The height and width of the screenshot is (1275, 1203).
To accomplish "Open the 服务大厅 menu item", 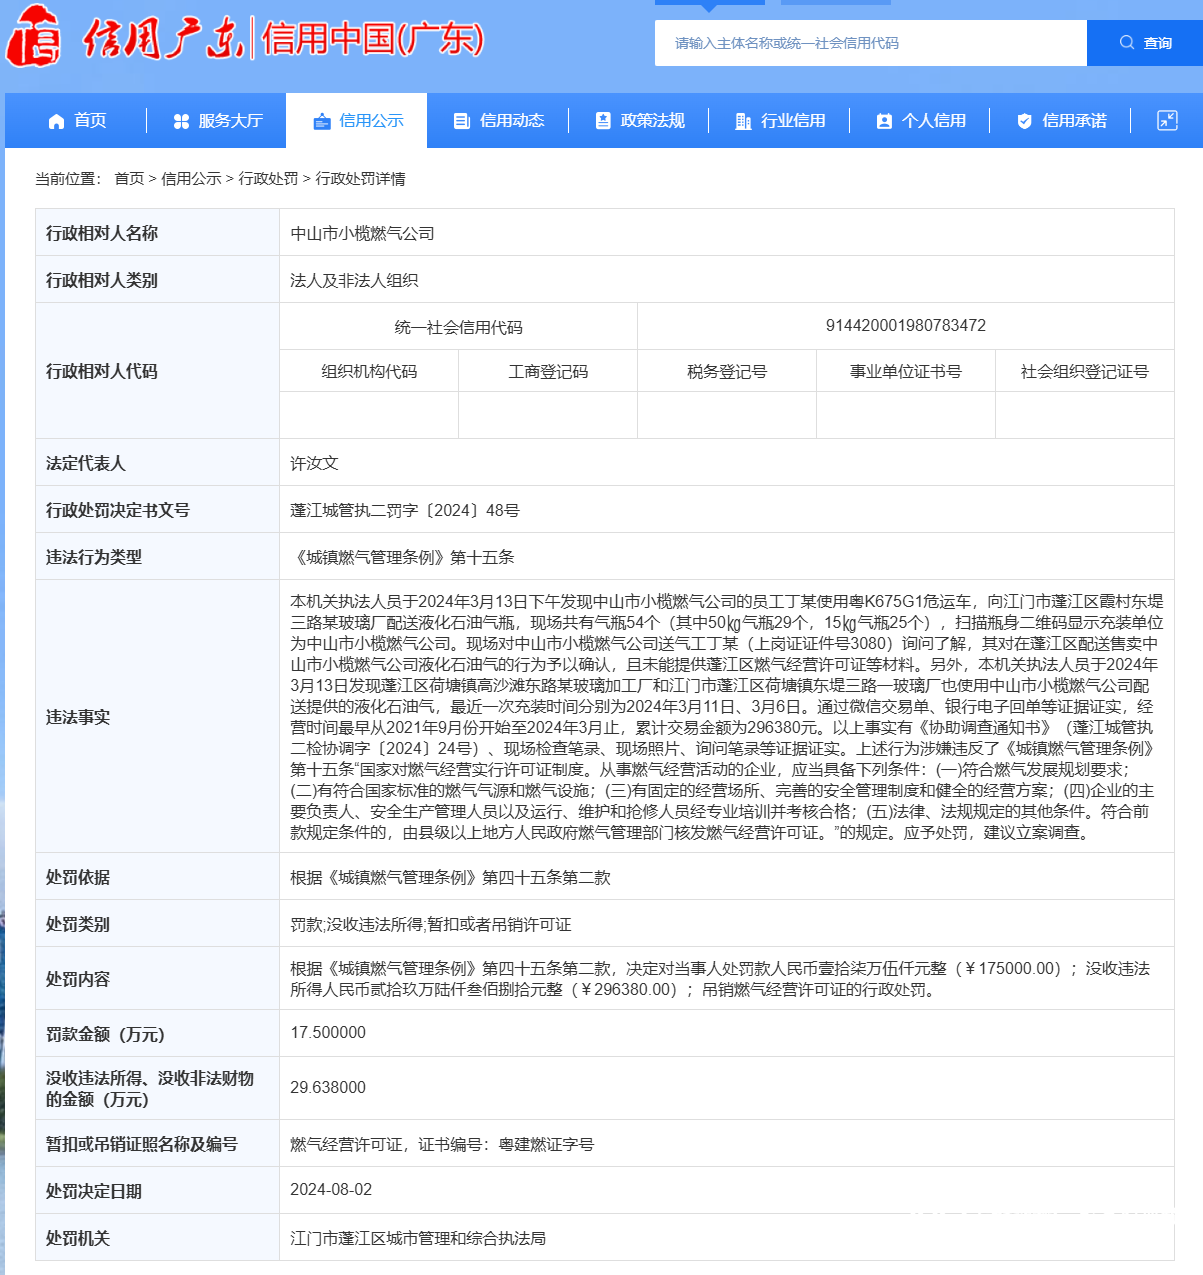I will coord(217,121).
